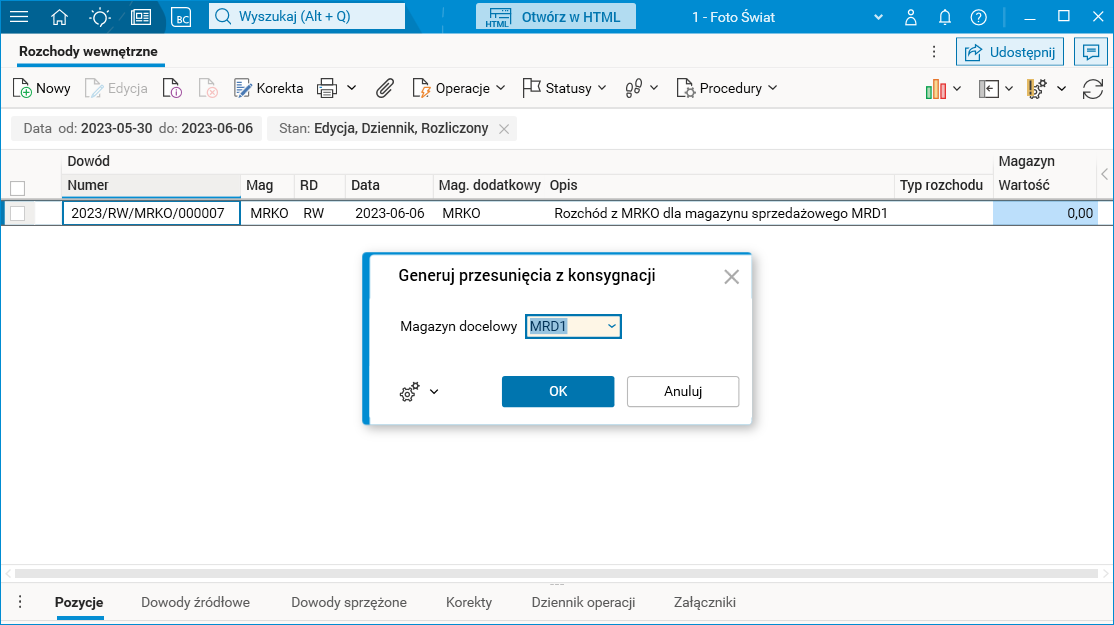Viewport: 1114px width, 625px height.
Task: Select the cell 2023/RW/MRKO/000007
Action: (x=151, y=213)
